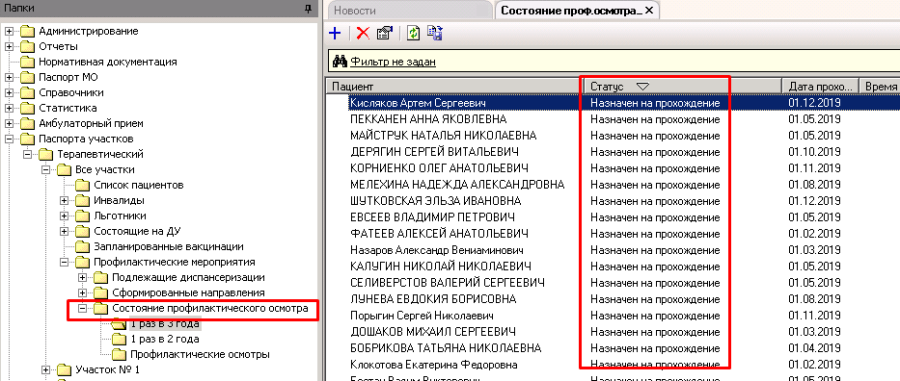Screen dimensions: 900x381
Task: Click the Профилактические осмотры folder icon
Action: click(119, 355)
